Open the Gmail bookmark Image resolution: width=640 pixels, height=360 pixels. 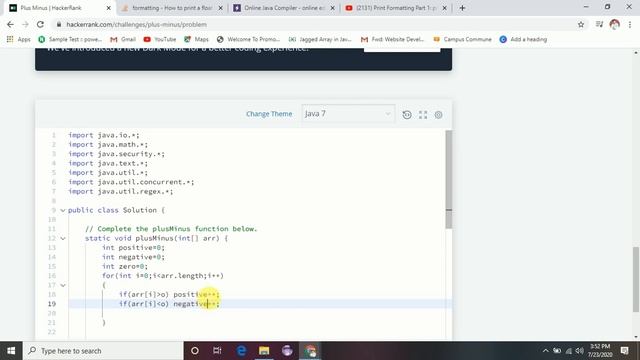pos(123,39)
